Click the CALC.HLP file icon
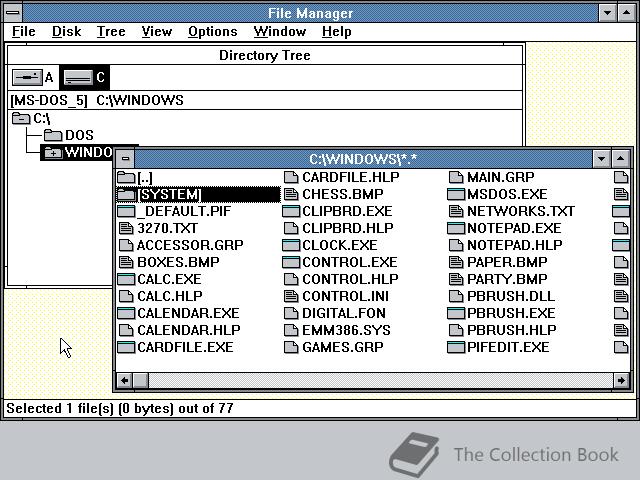 coord(126,296)
